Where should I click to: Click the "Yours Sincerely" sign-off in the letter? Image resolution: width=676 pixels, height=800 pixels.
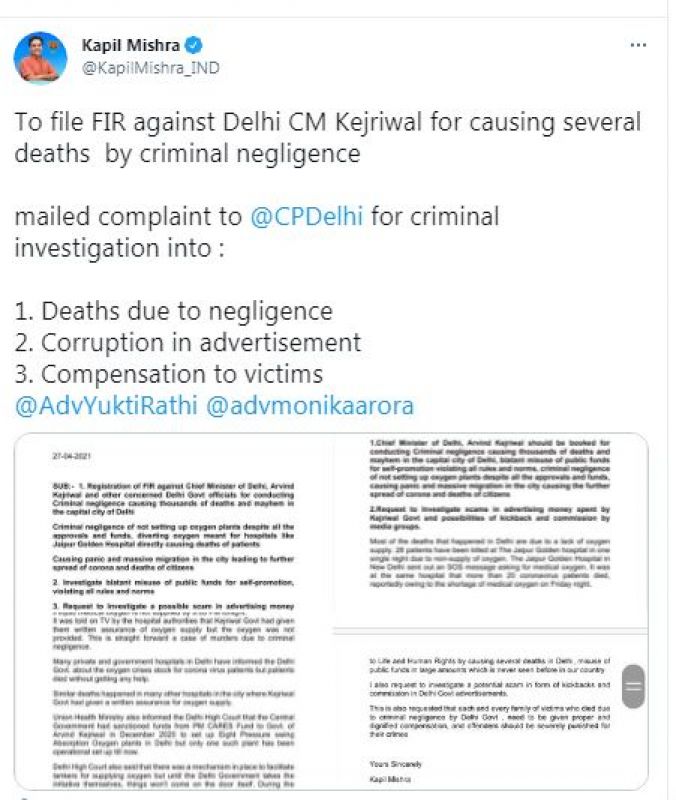click(x=395, y=764)
